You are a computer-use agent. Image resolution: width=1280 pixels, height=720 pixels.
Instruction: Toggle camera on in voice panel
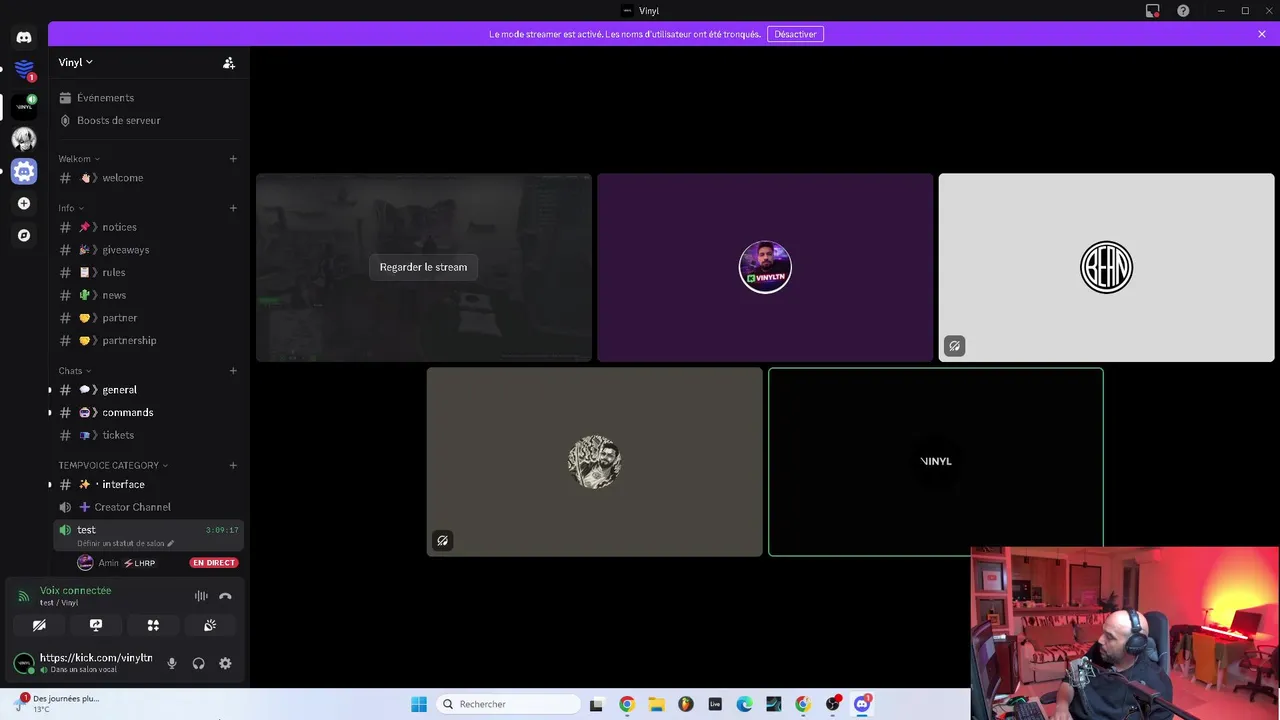39,625
